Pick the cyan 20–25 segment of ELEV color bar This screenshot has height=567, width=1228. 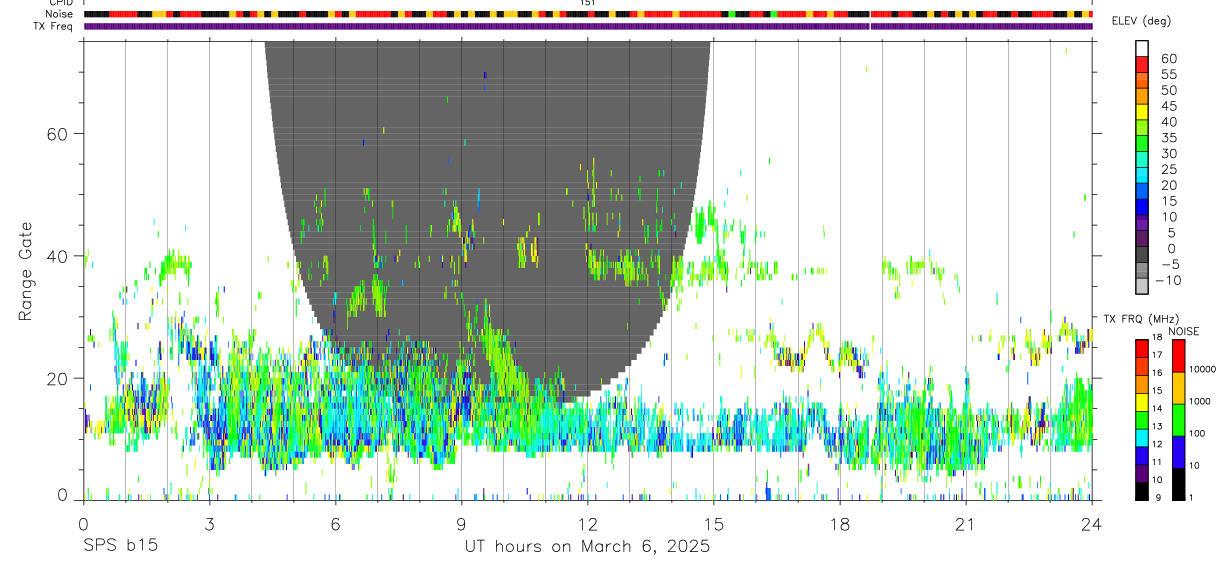point(1142,177)
